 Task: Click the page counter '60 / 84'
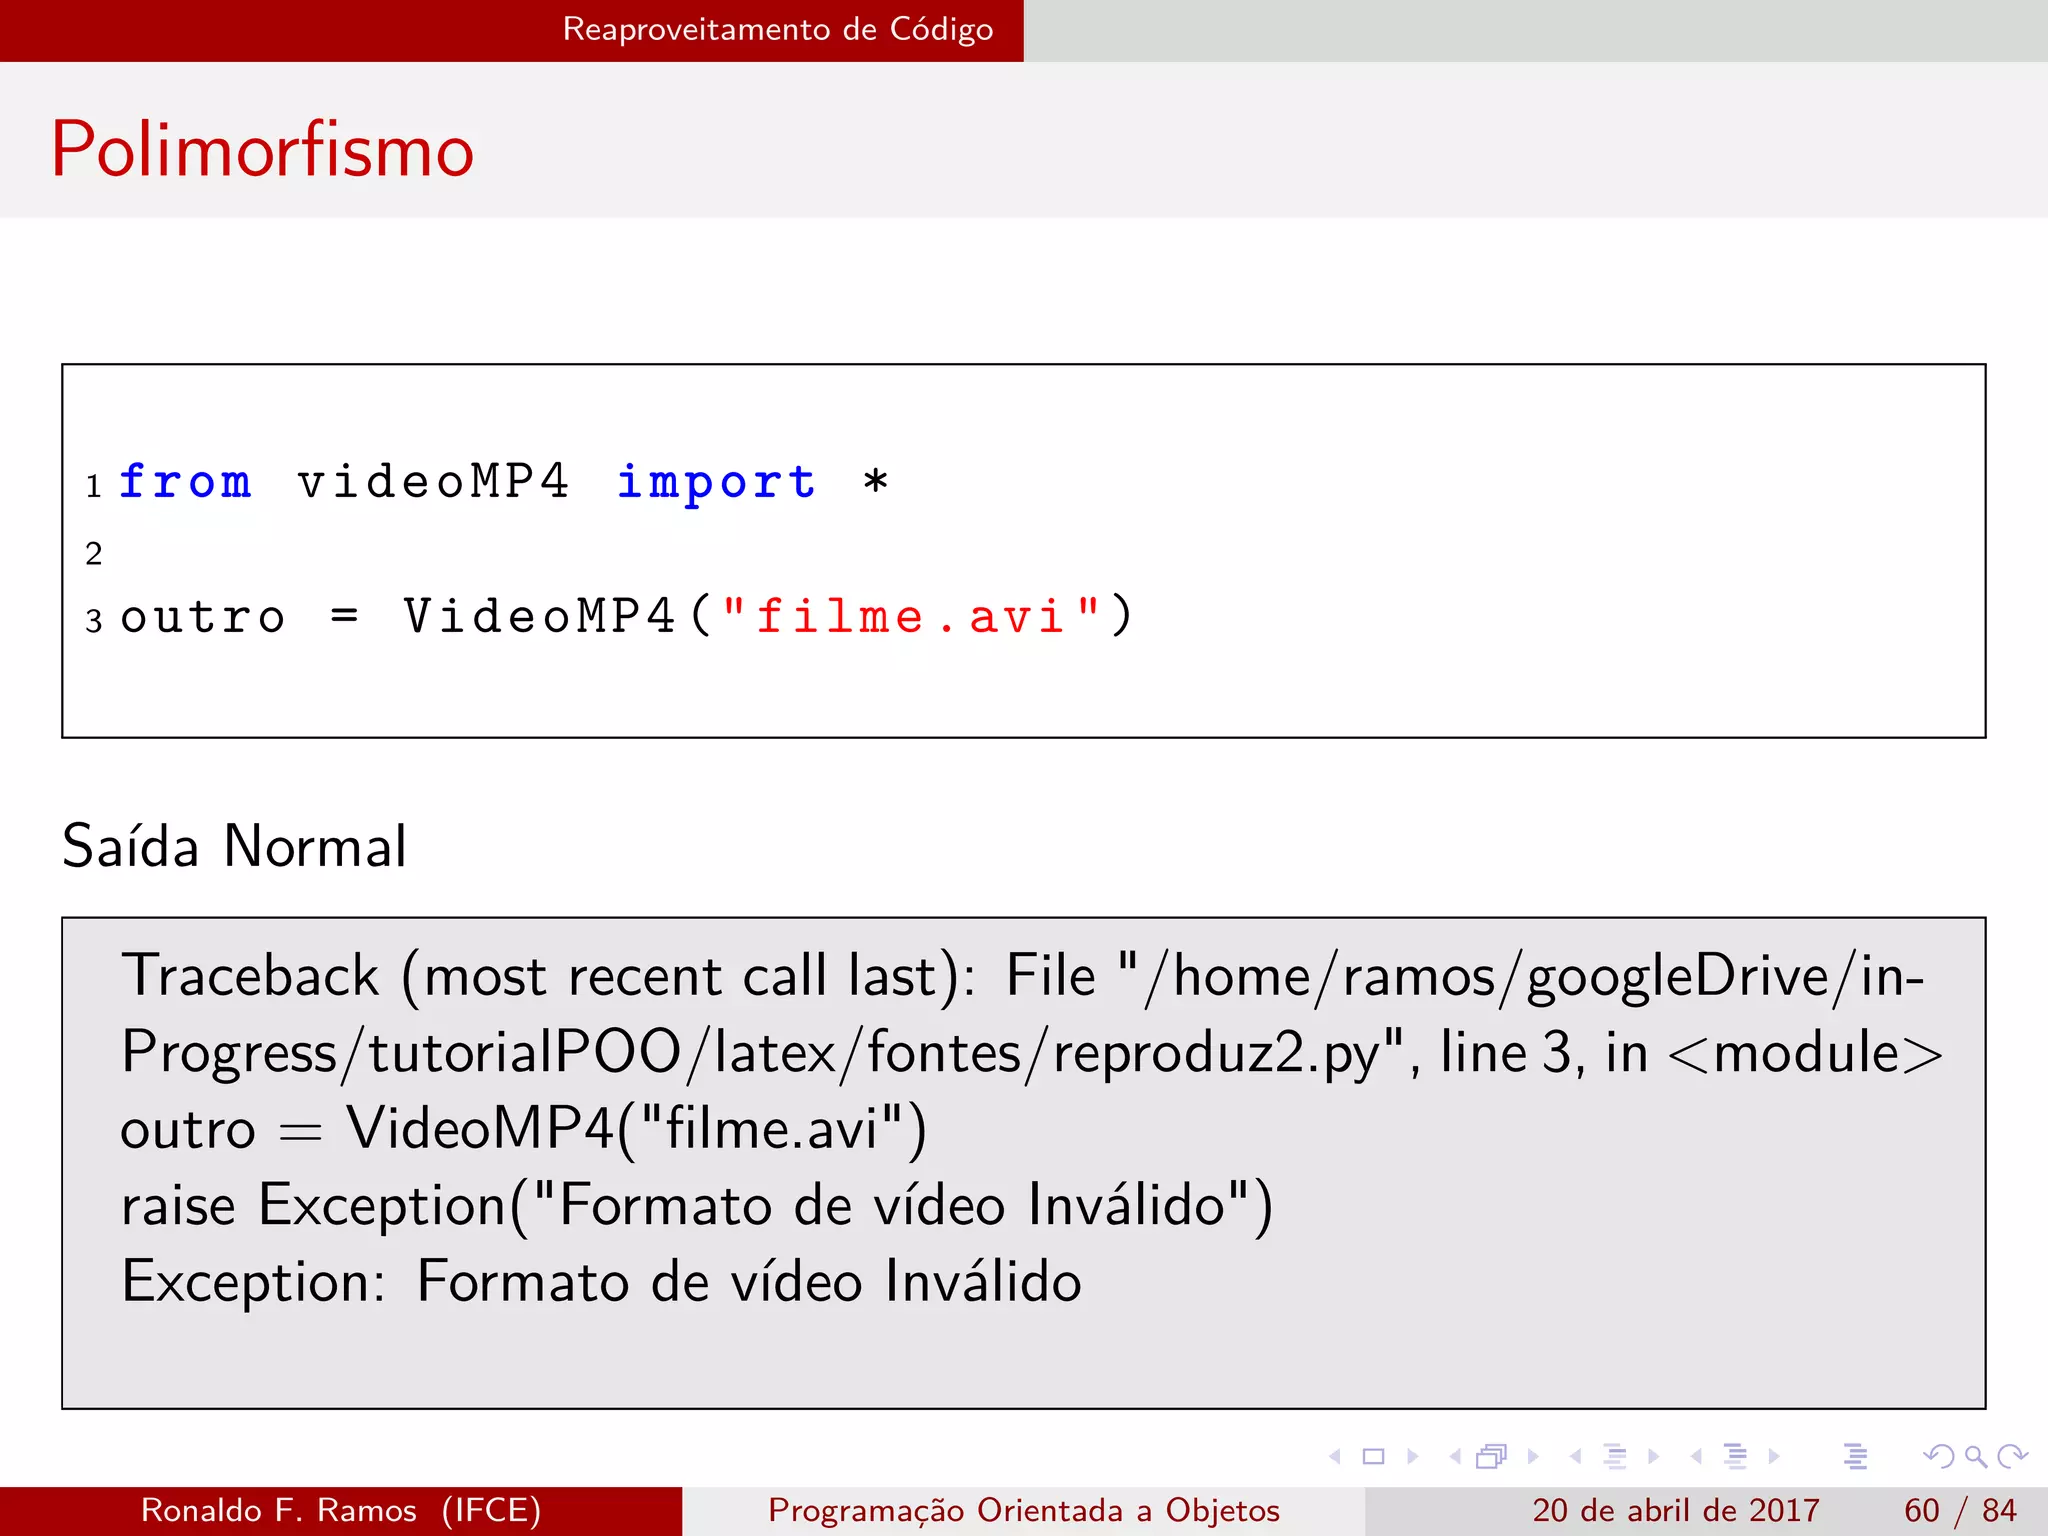coord(1960,1510)
